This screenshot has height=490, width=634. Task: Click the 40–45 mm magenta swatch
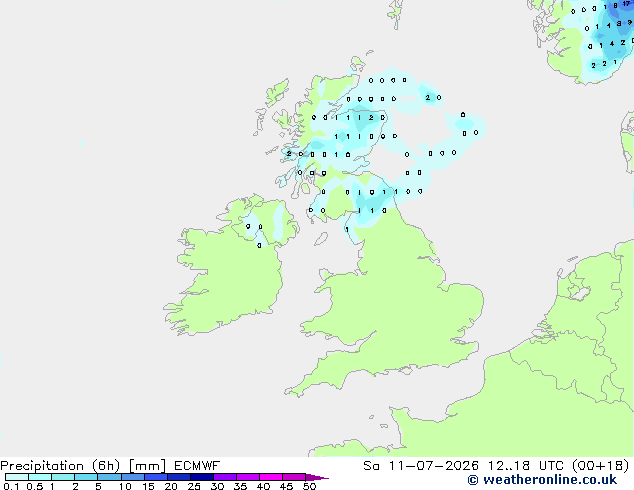(271, 477)
